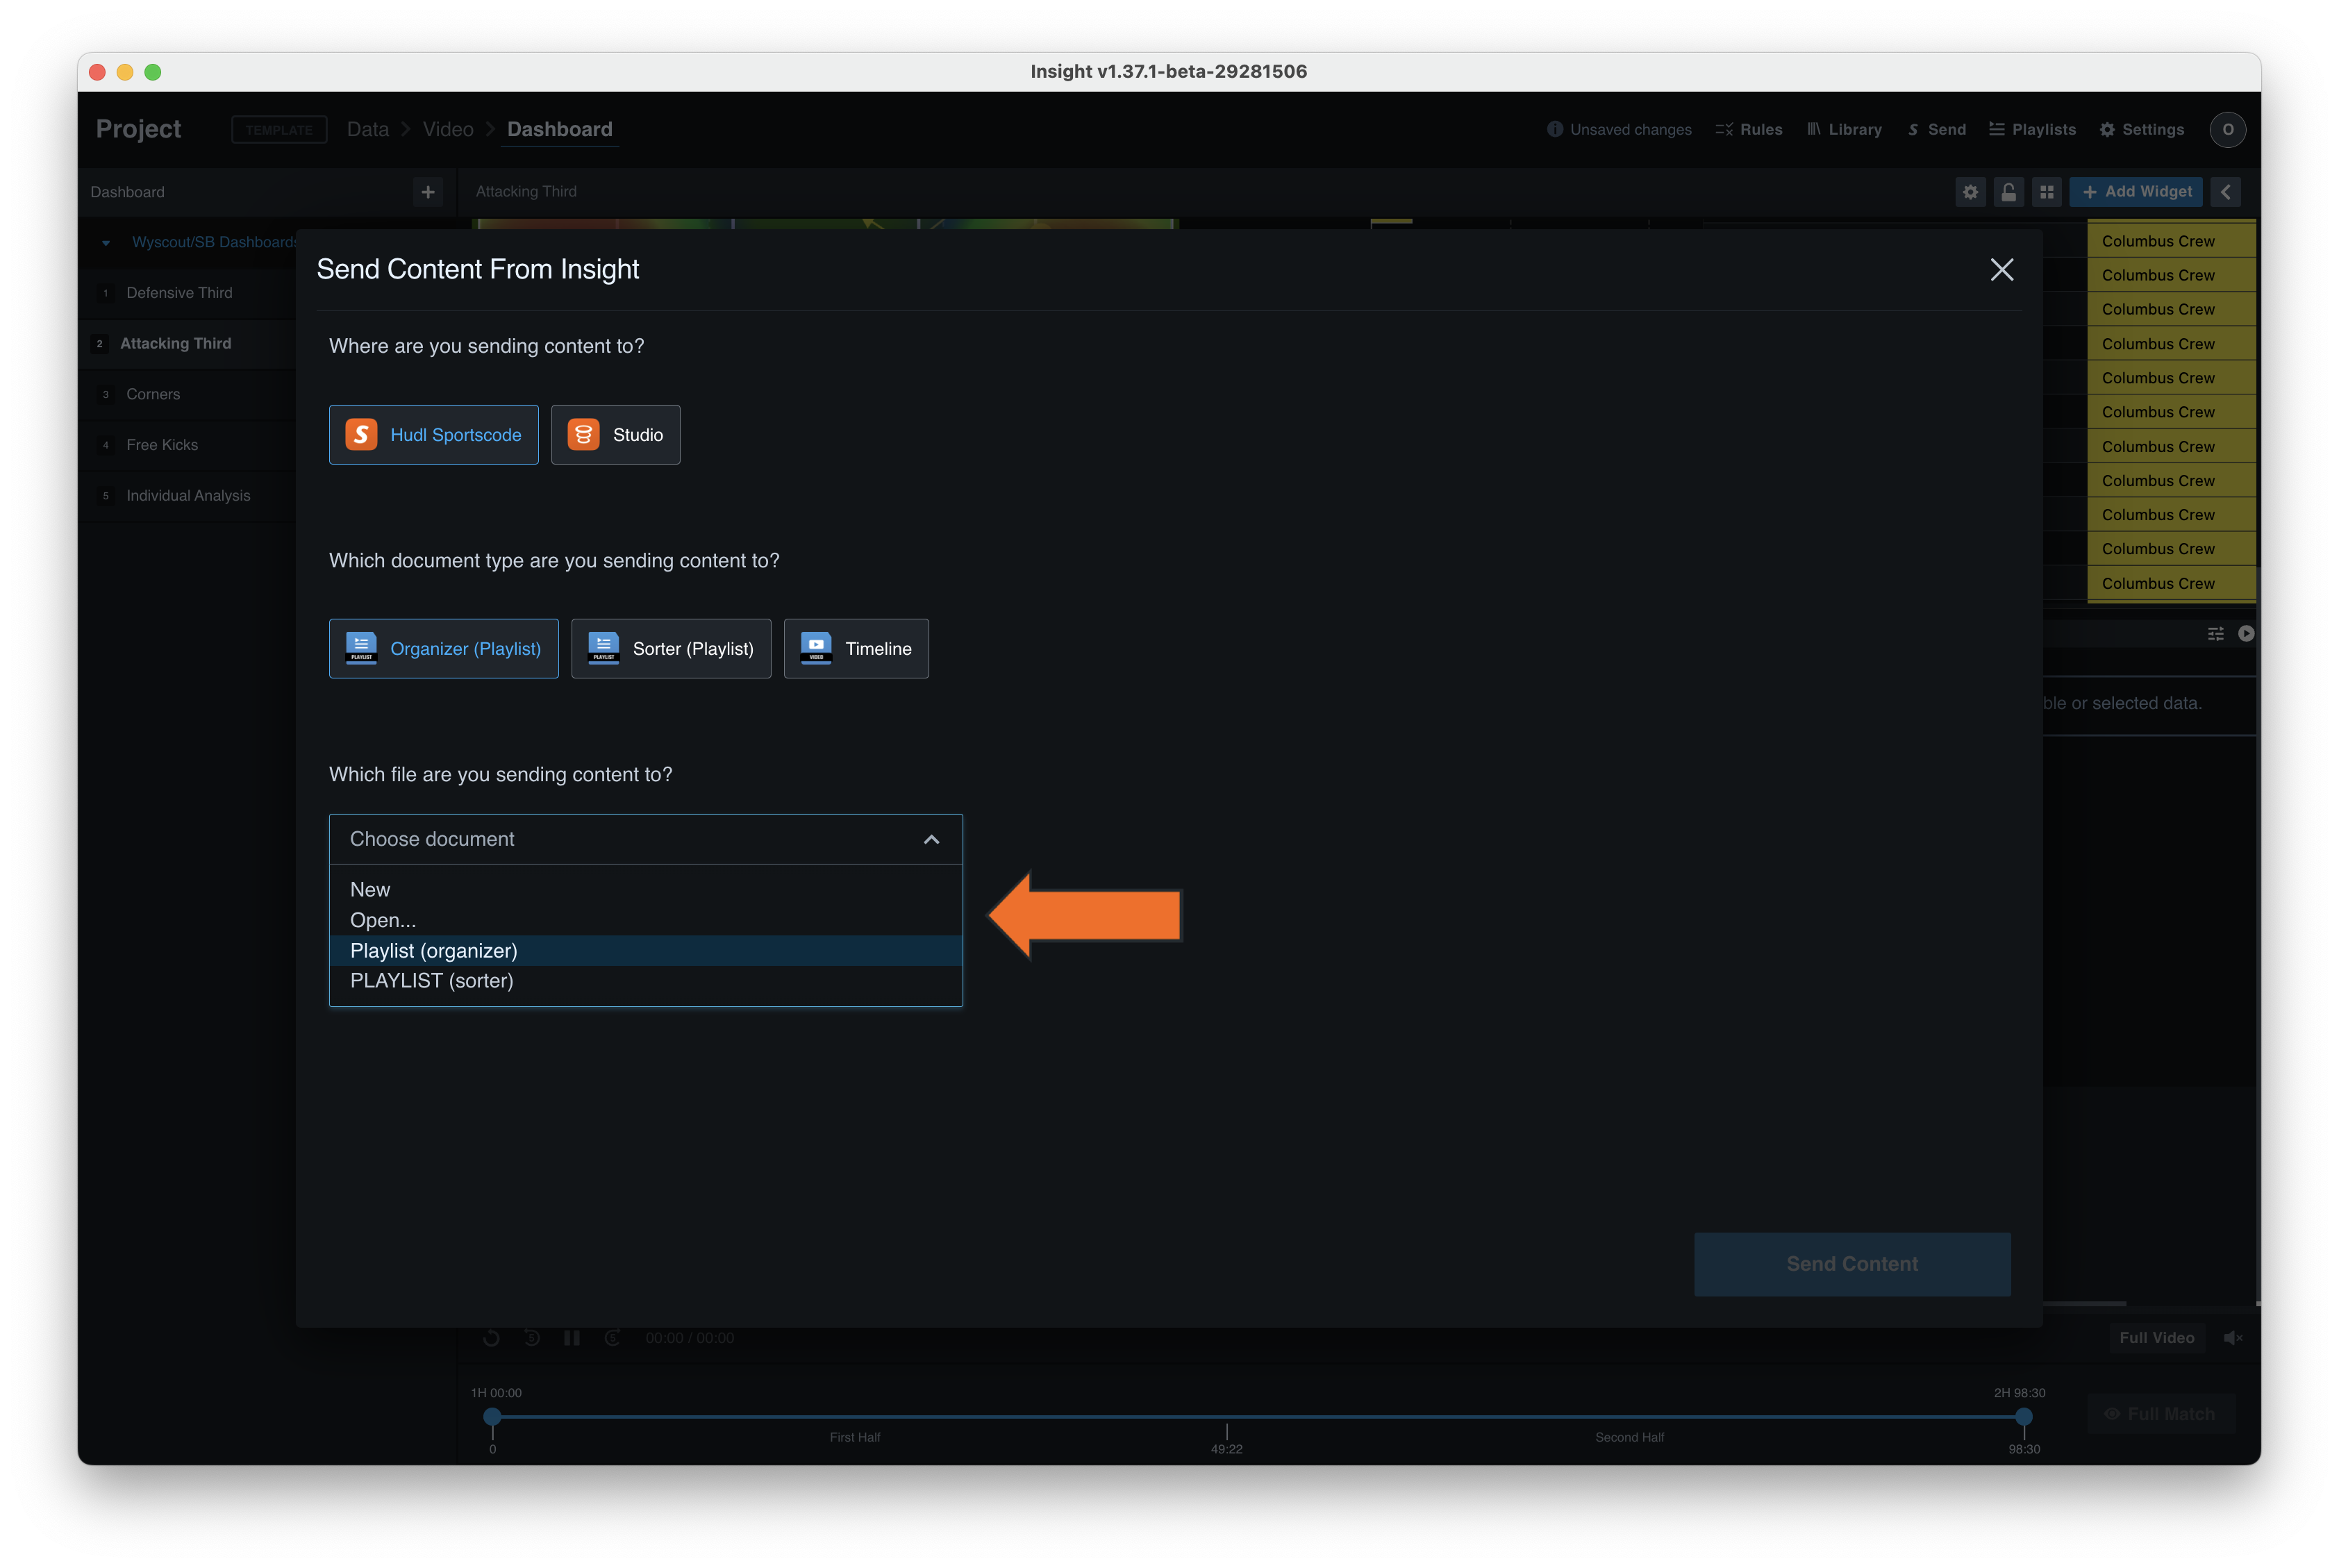Go to the Data breadcrumb
This screenshot has height=1568, width=2339.
367,130
